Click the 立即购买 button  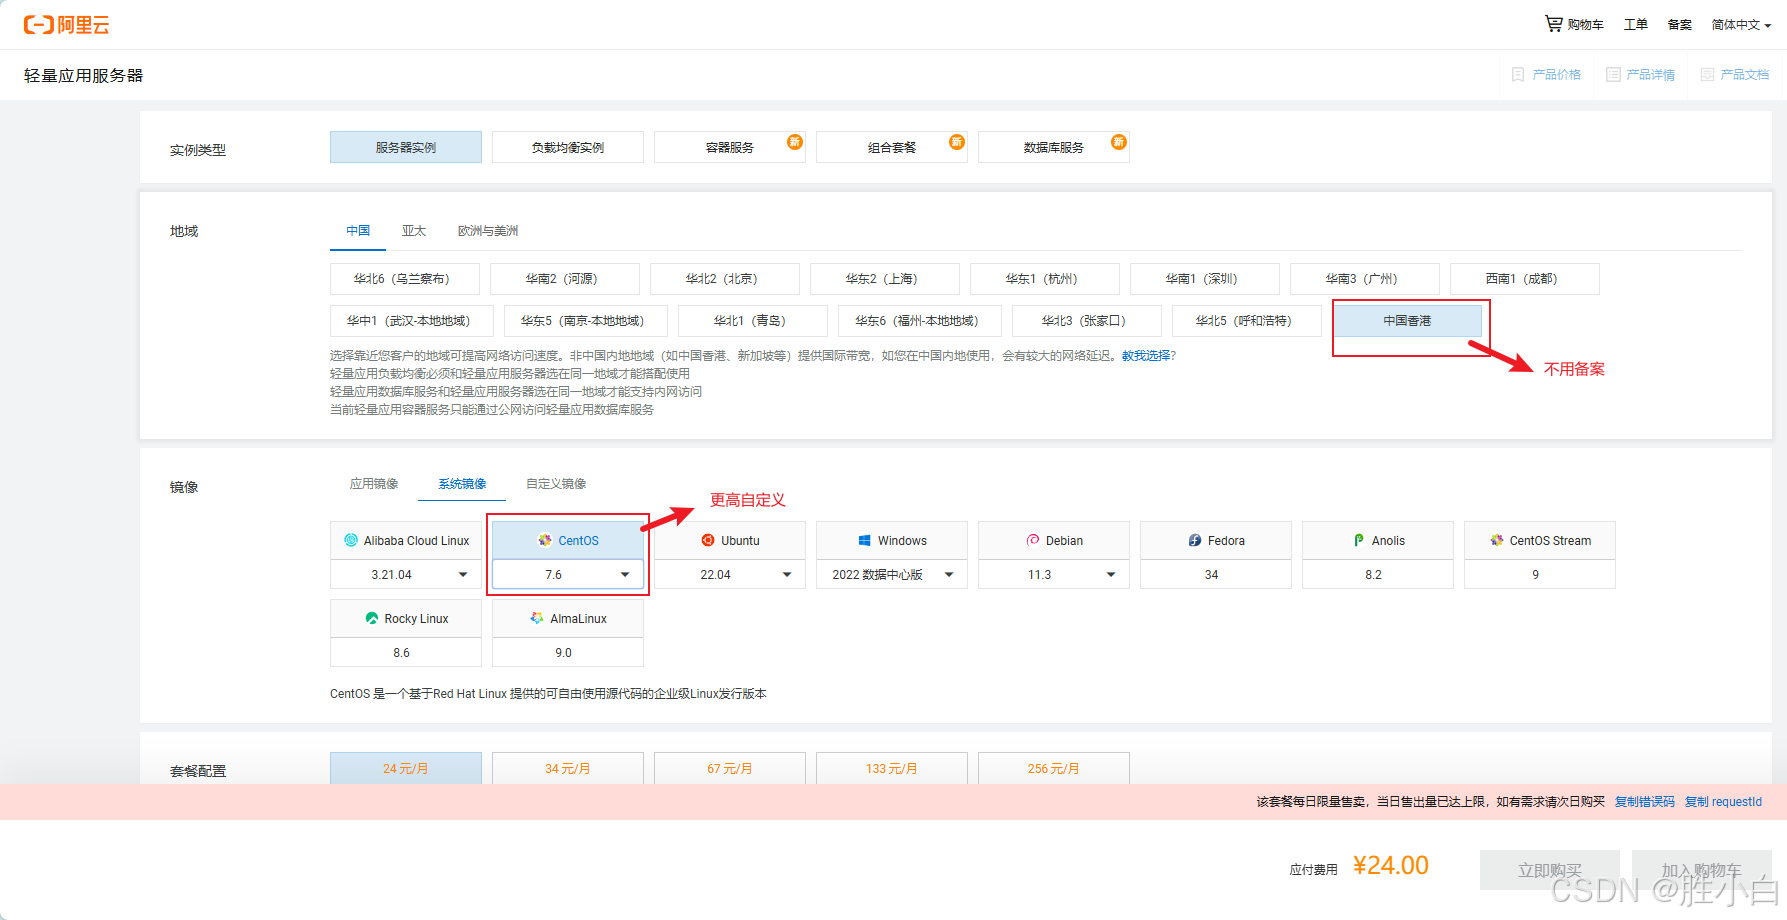(x=1550, y=870)
